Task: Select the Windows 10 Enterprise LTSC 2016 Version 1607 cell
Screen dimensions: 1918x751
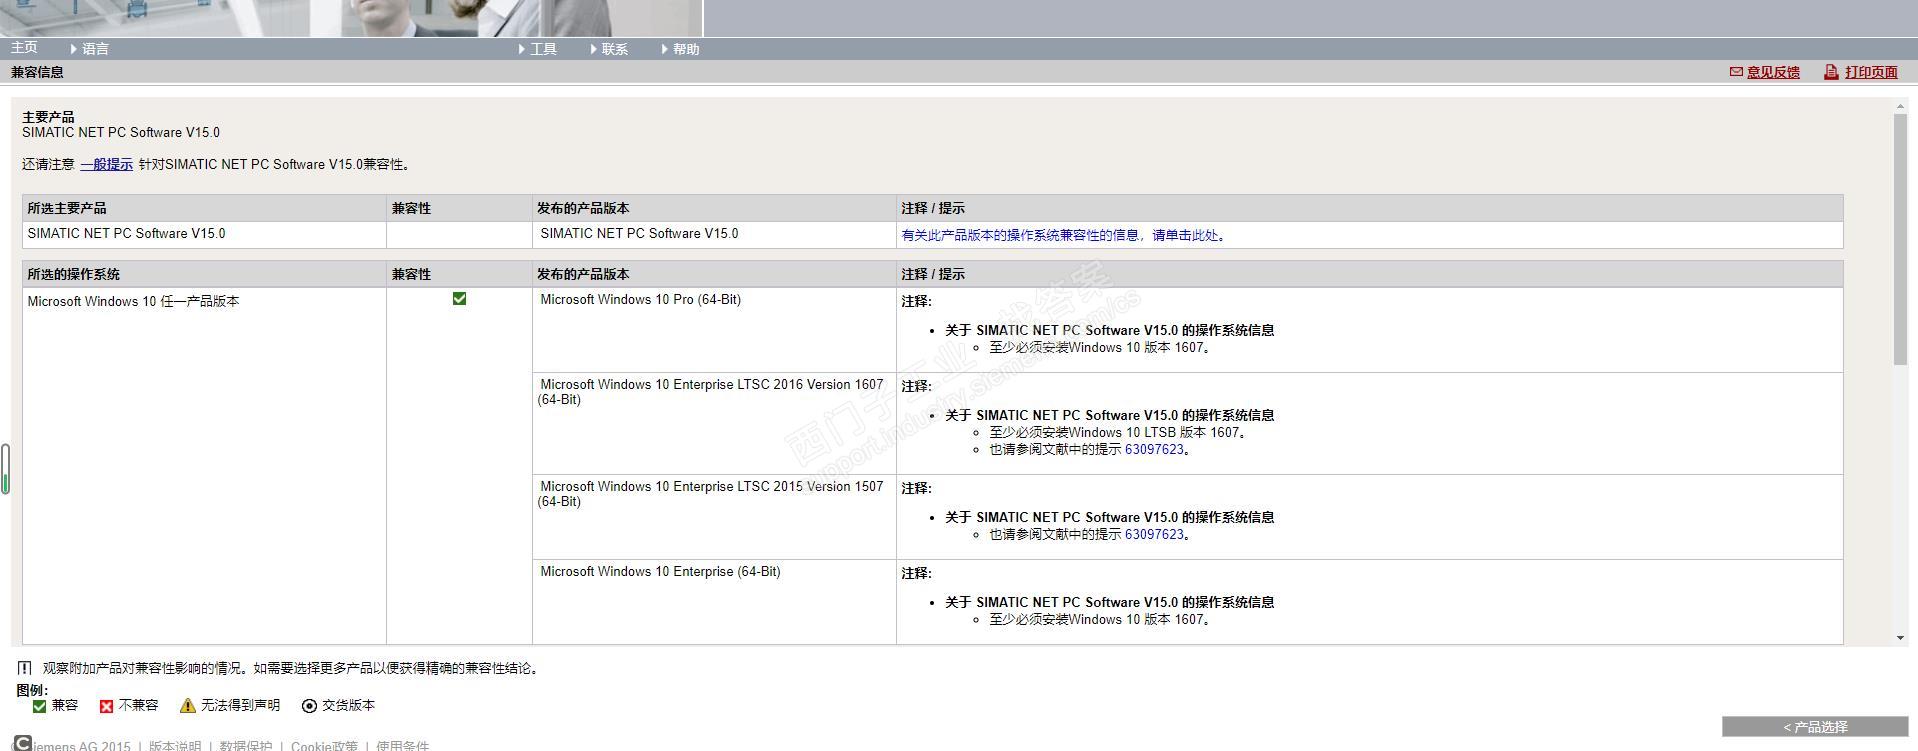Action: [x=714, y=424]
